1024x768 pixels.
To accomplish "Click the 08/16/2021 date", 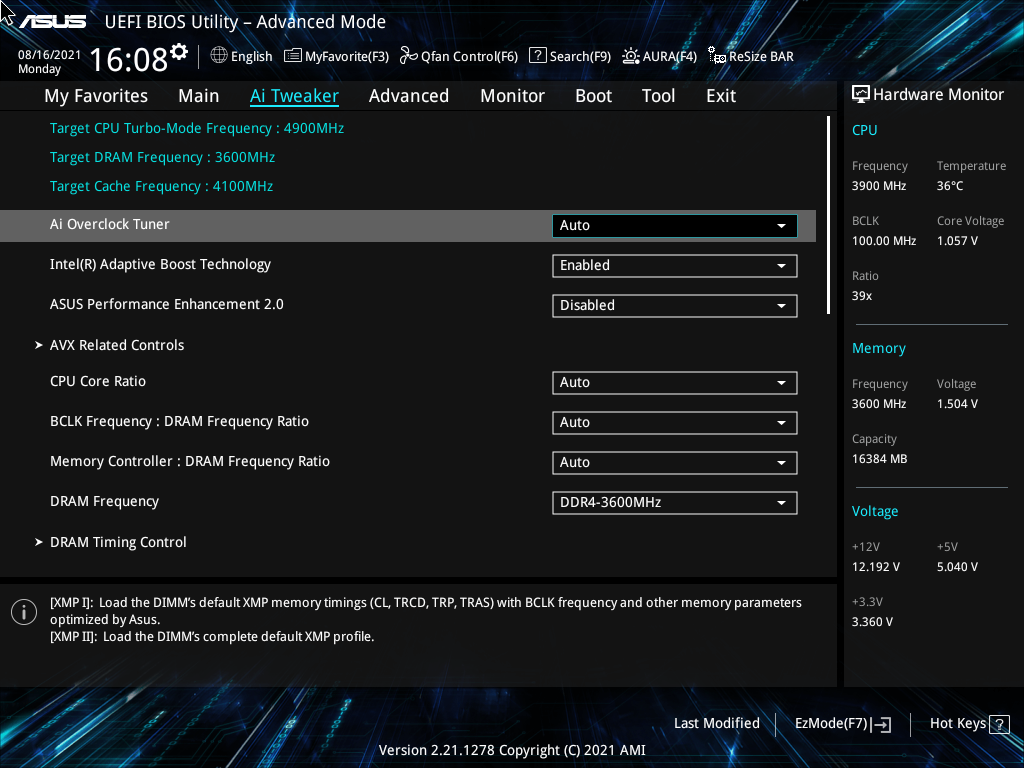I will coord(49,55).
